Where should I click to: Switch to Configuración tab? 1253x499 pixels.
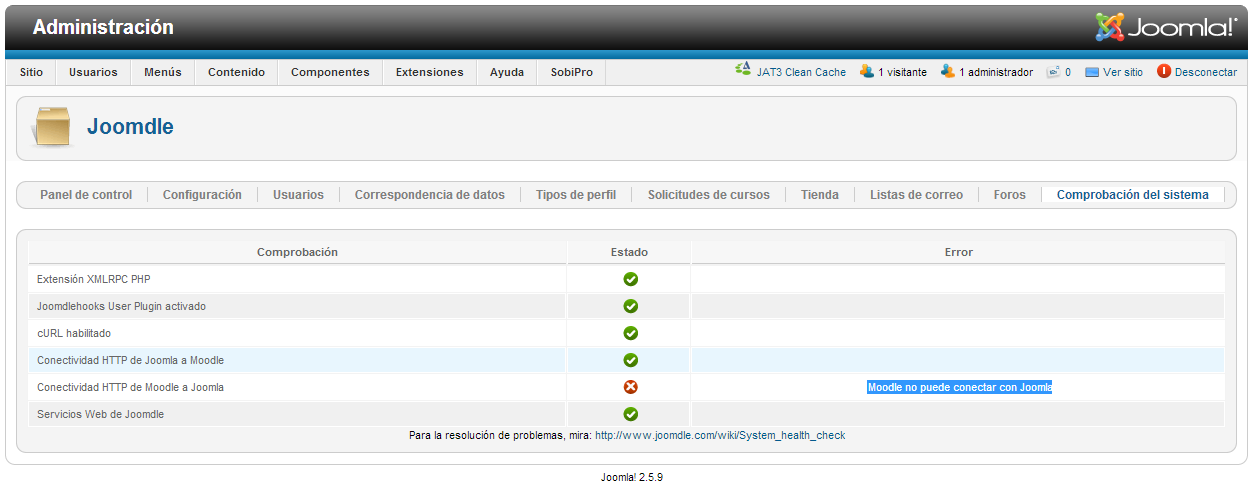click(x=202, y=195)
